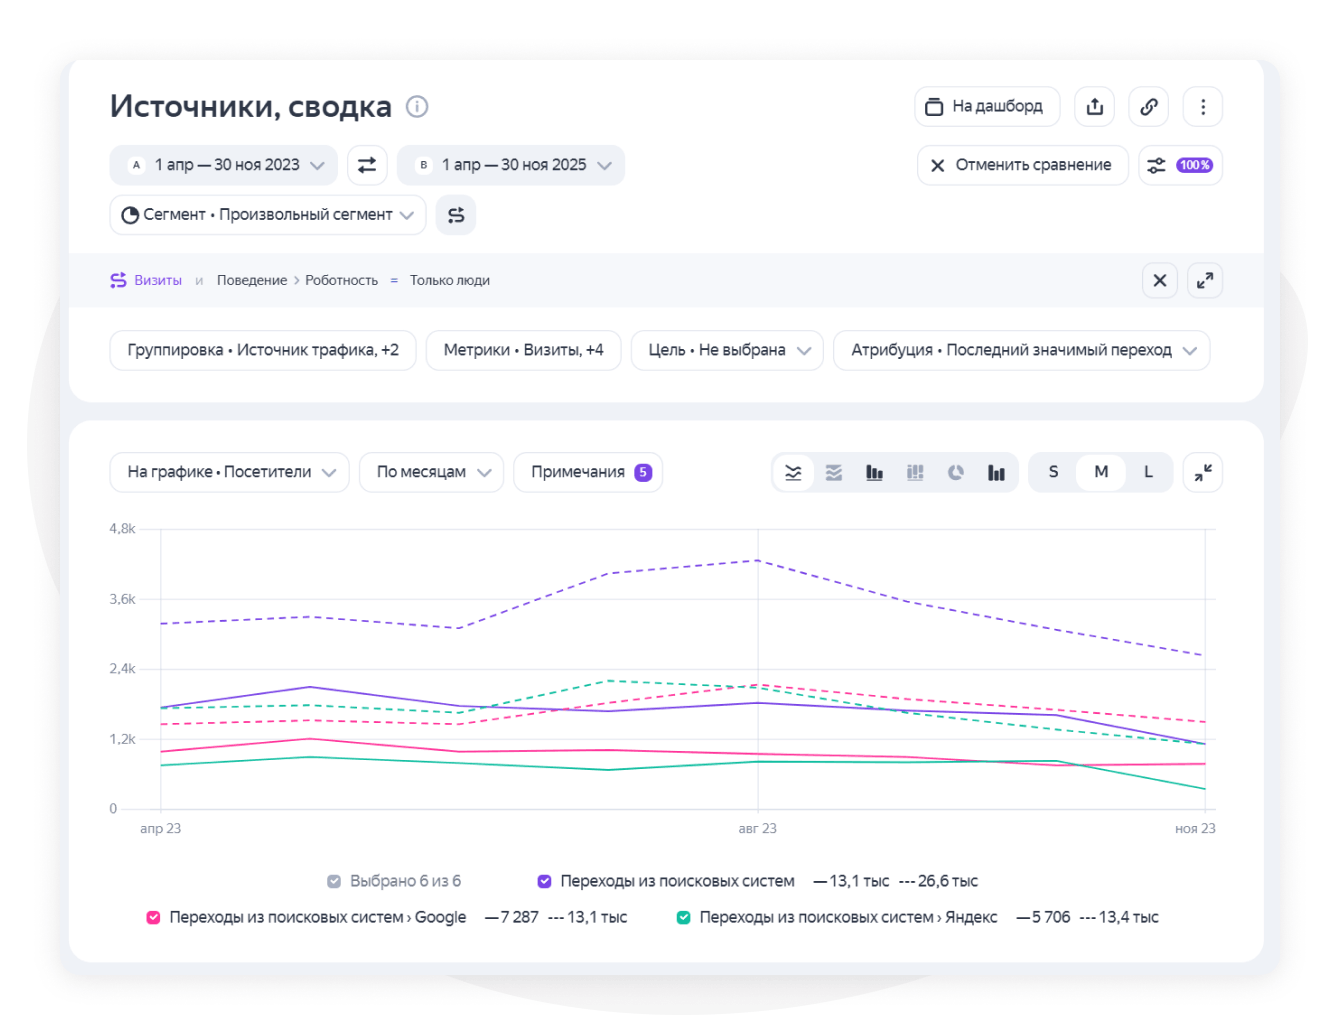The height and width of the screenshot is (1035, 1340).
Task: Remove the segment filter with the X icon
Action: 1160,281
